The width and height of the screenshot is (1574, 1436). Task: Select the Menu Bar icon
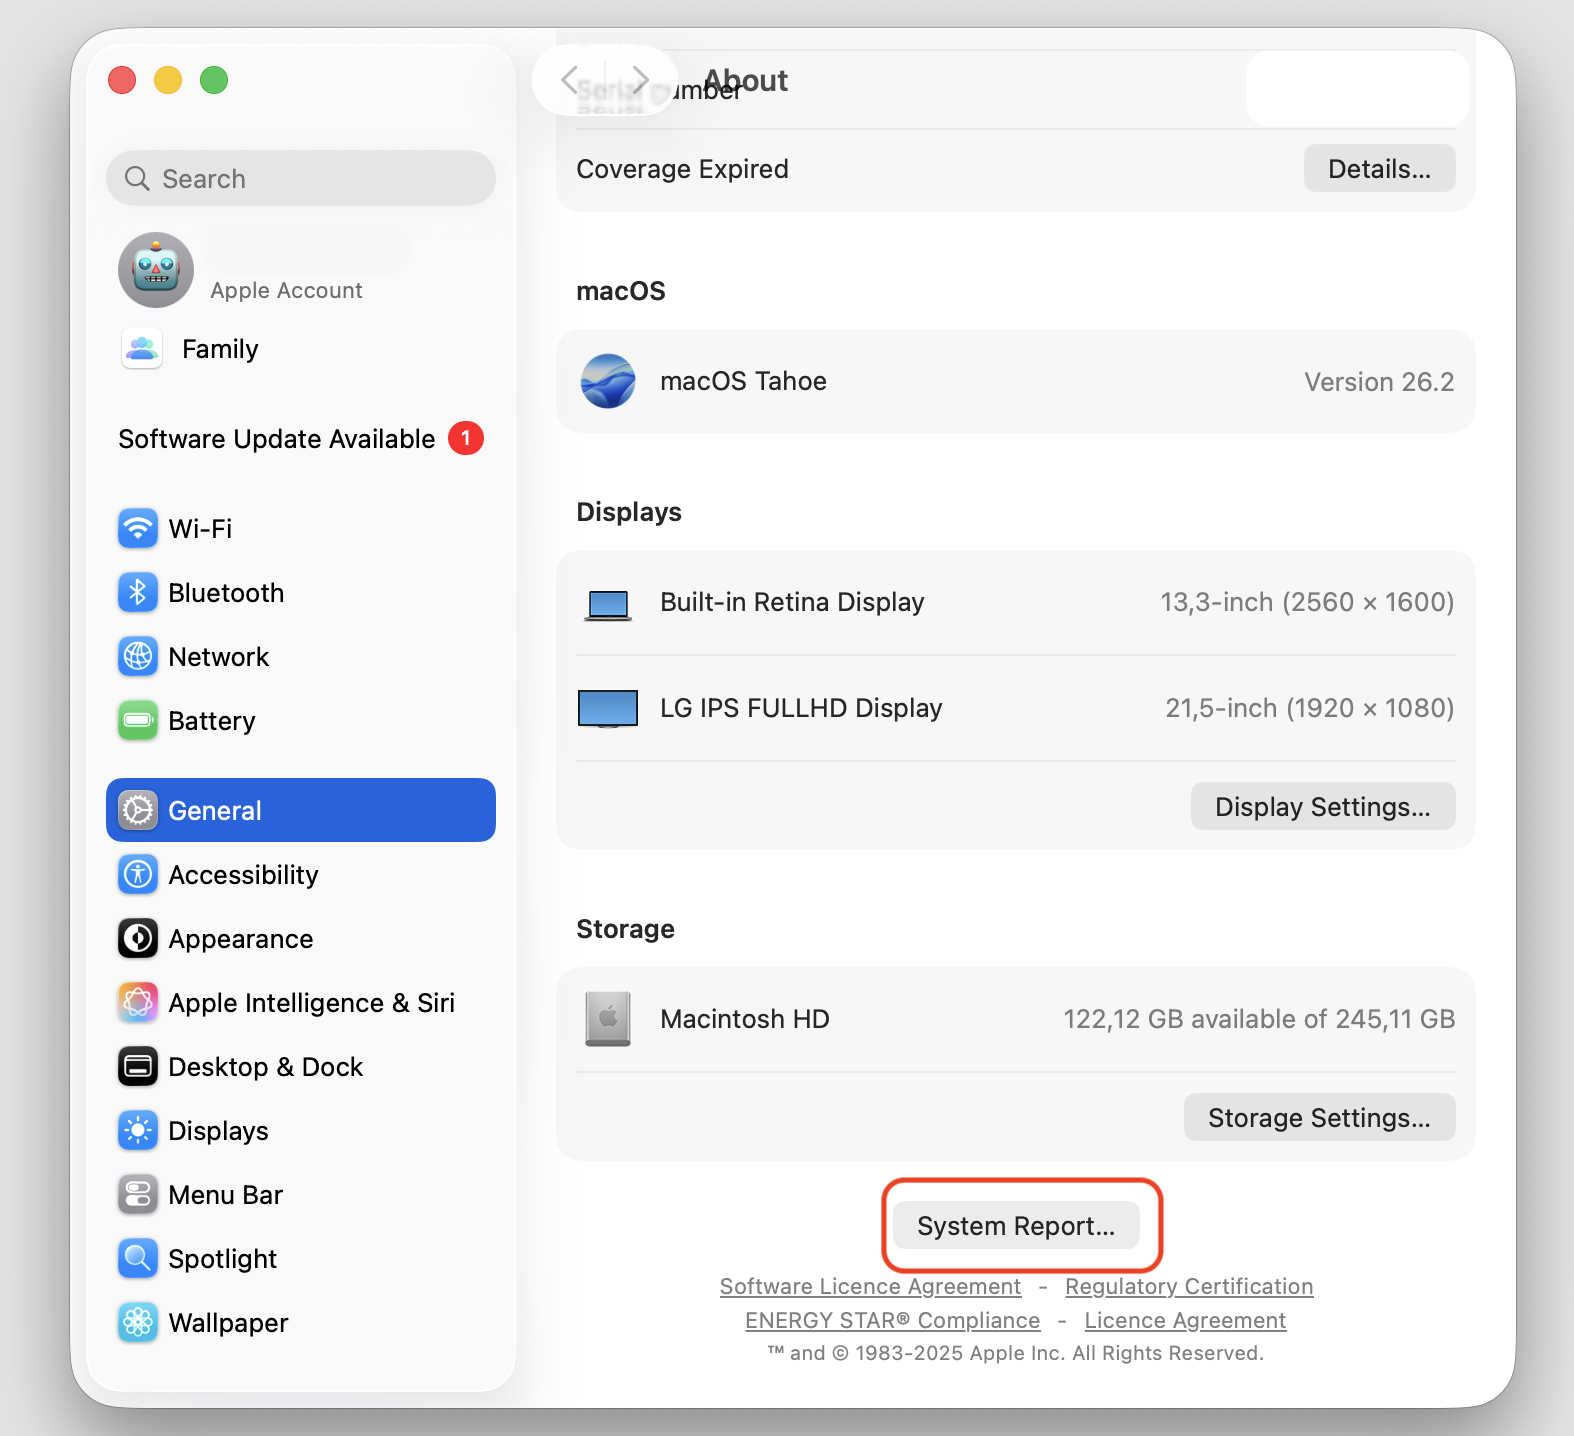(138, 1194)
